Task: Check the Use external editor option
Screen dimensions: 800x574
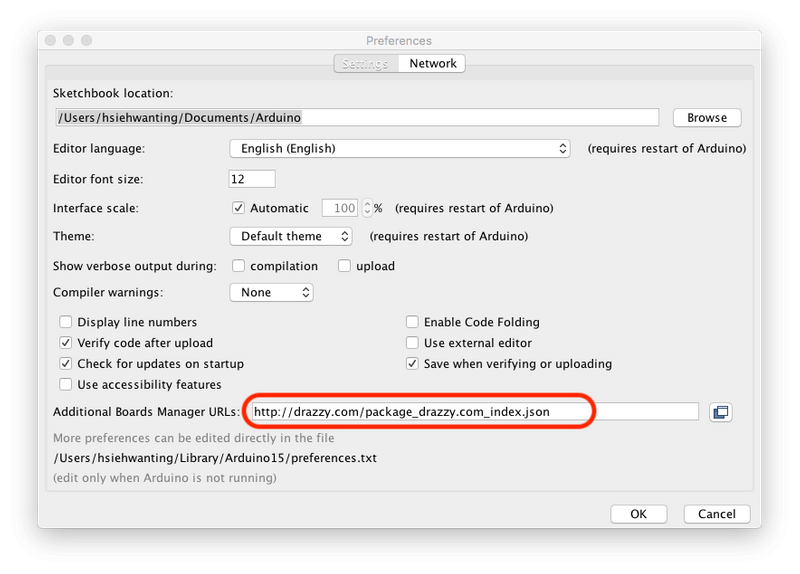Action: [x=412, y=343]
